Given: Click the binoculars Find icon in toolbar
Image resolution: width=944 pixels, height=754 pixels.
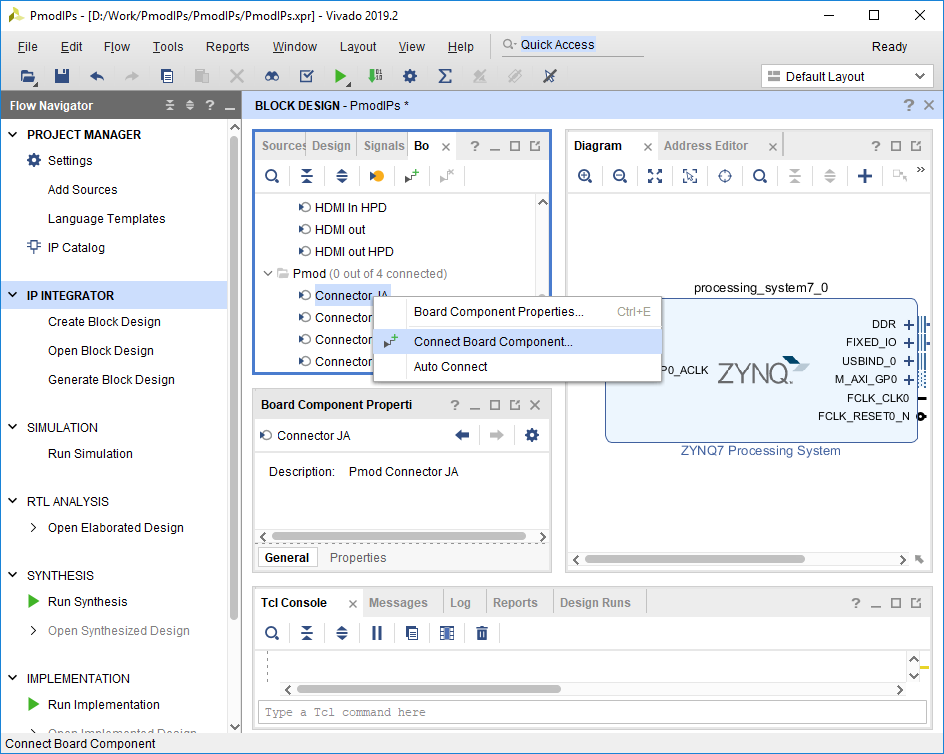Looking at the screenshot, I should click(272, 76).
